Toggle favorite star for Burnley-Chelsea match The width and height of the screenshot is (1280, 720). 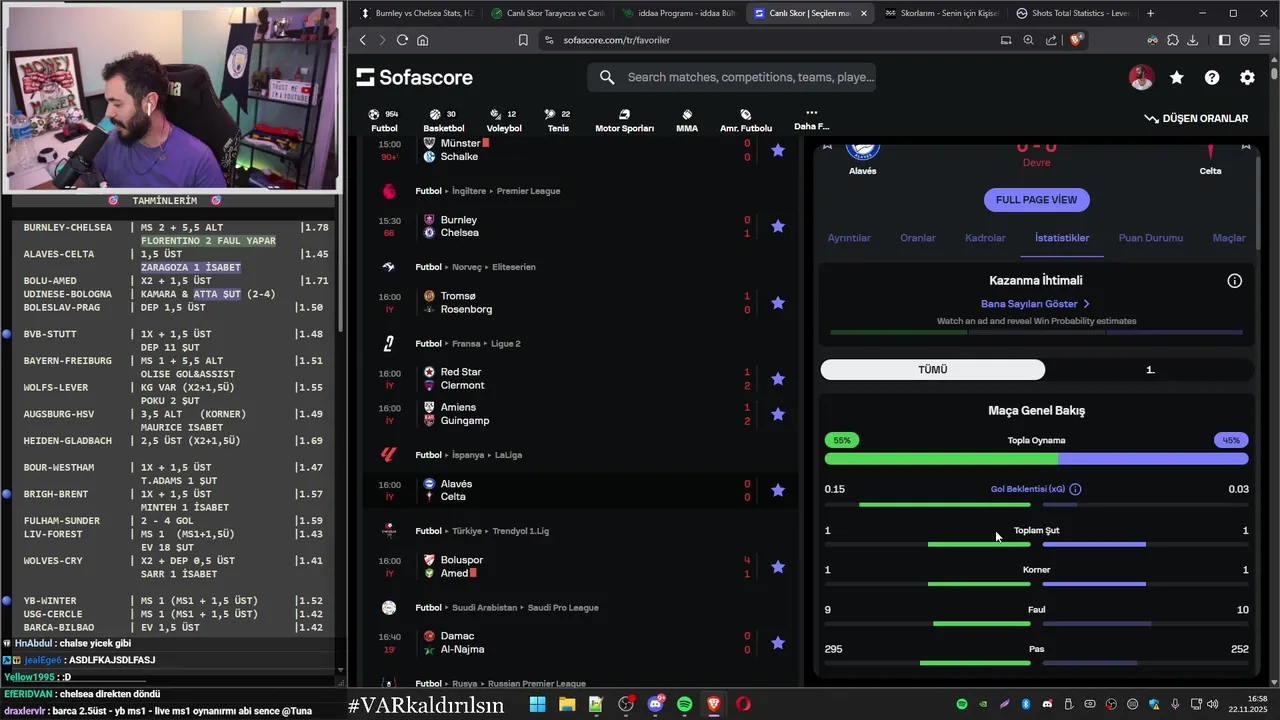pyautogui.click(x=778, y=226)
